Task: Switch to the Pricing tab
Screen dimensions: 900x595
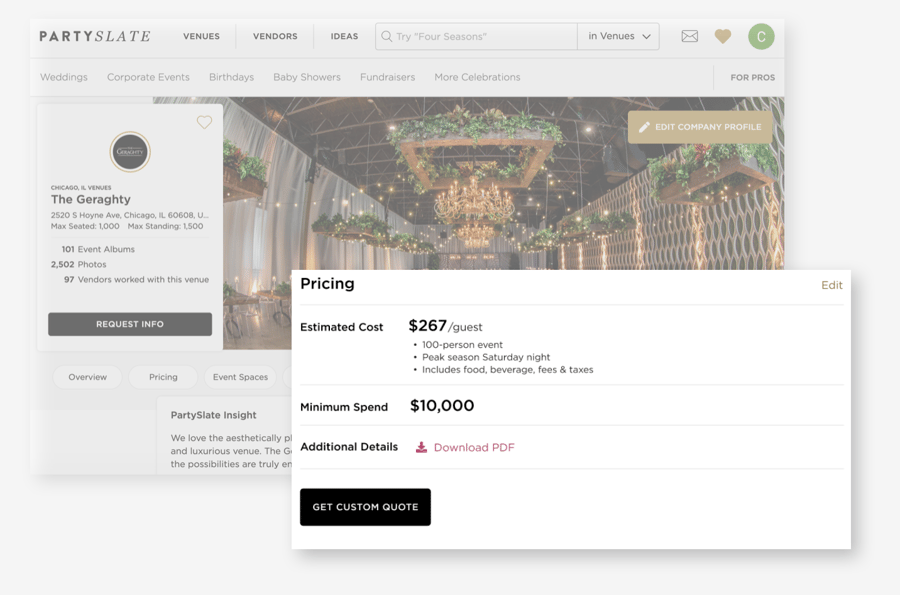Action: coord(162,377)
